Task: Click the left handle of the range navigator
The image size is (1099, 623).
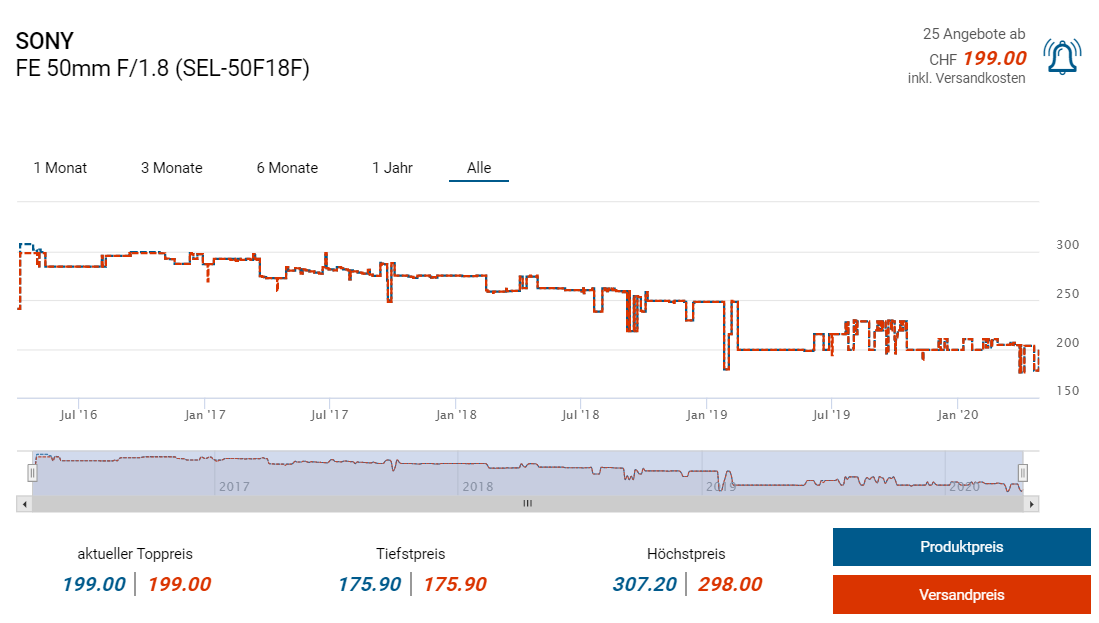Action: pos(32,472)
